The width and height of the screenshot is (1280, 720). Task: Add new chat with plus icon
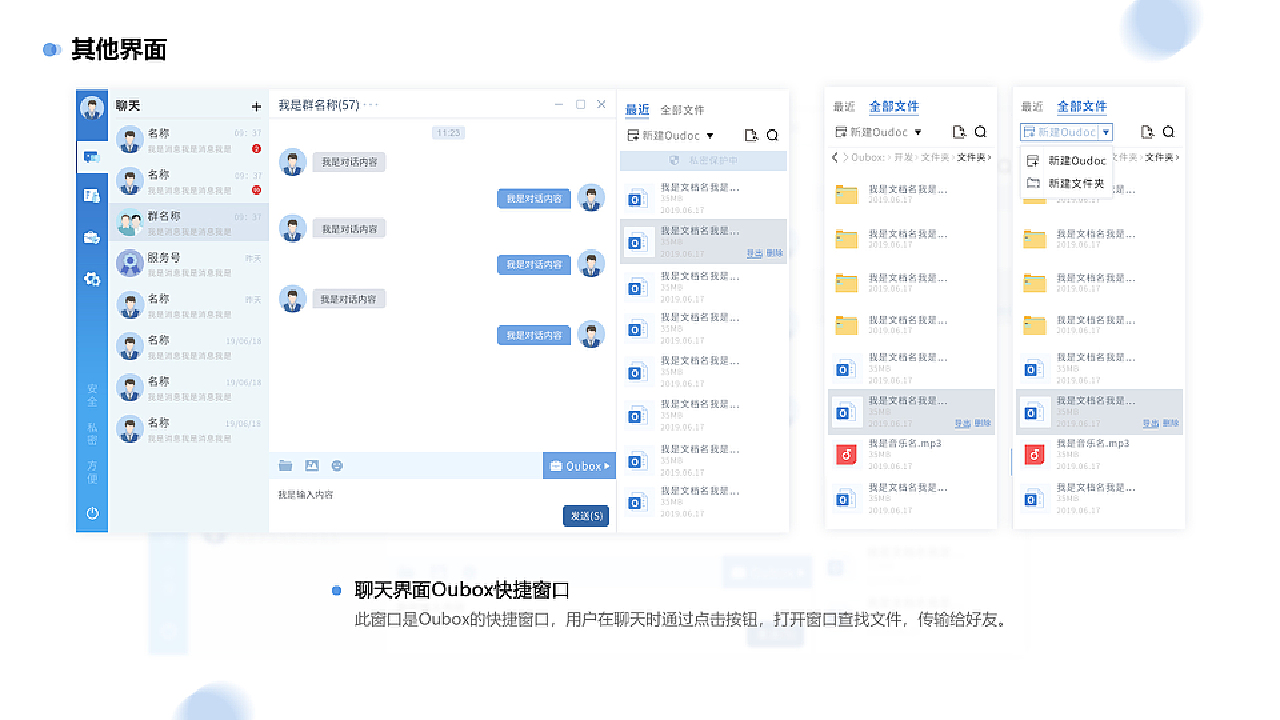pos(256,106)
